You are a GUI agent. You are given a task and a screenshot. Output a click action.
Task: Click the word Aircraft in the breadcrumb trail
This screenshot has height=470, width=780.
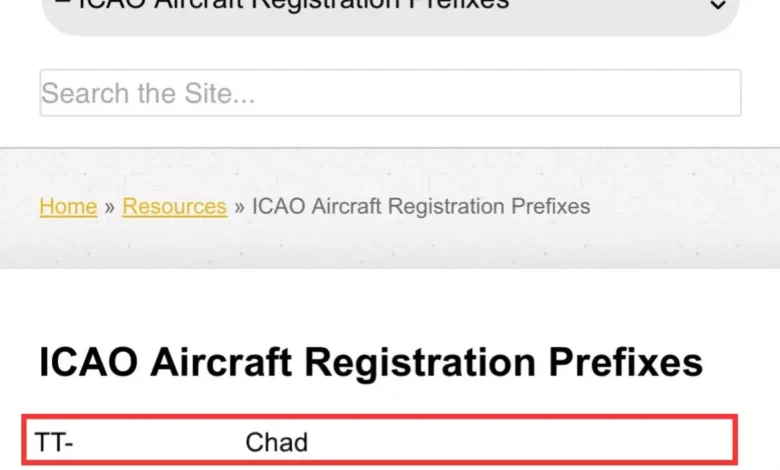click(346, 206)
